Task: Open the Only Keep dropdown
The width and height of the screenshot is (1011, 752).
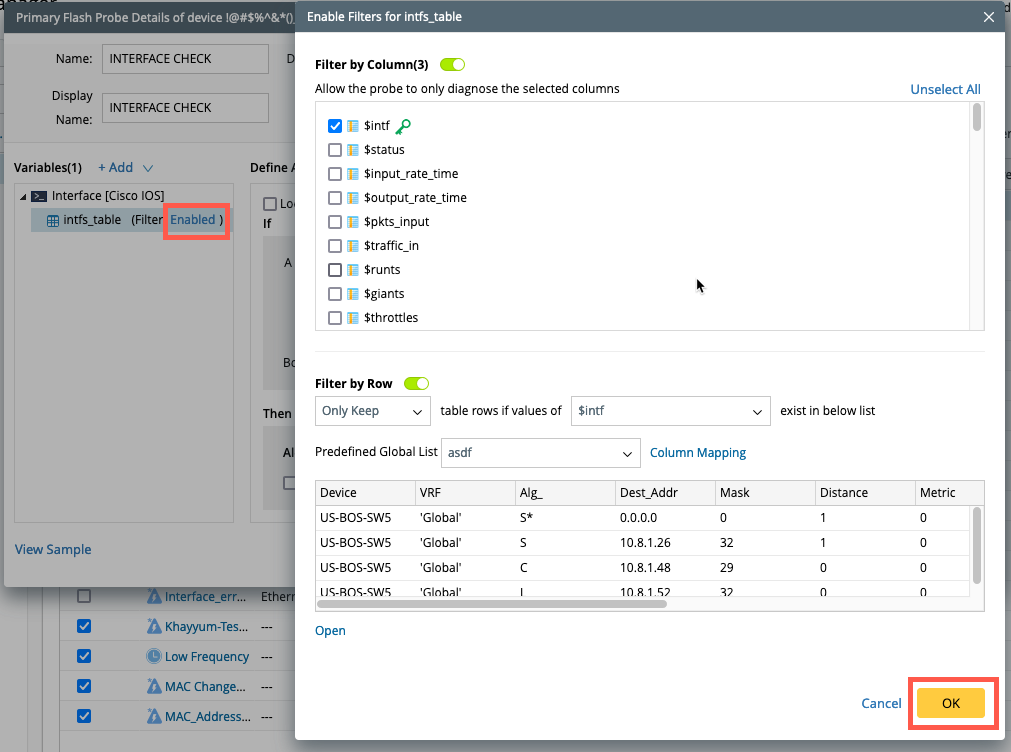Action: coord(373,411)
